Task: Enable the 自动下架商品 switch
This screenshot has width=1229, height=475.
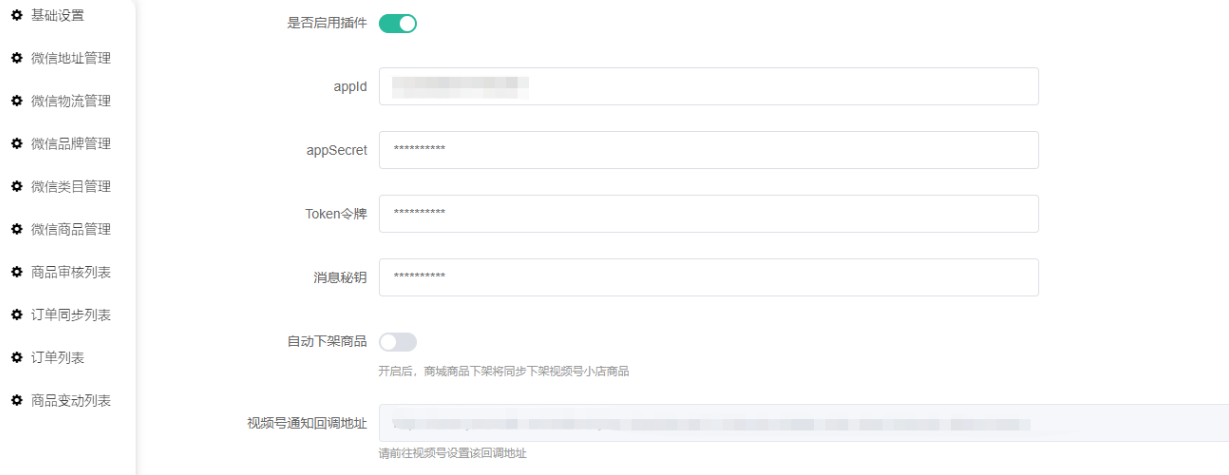Action: [x=397, y=342]
